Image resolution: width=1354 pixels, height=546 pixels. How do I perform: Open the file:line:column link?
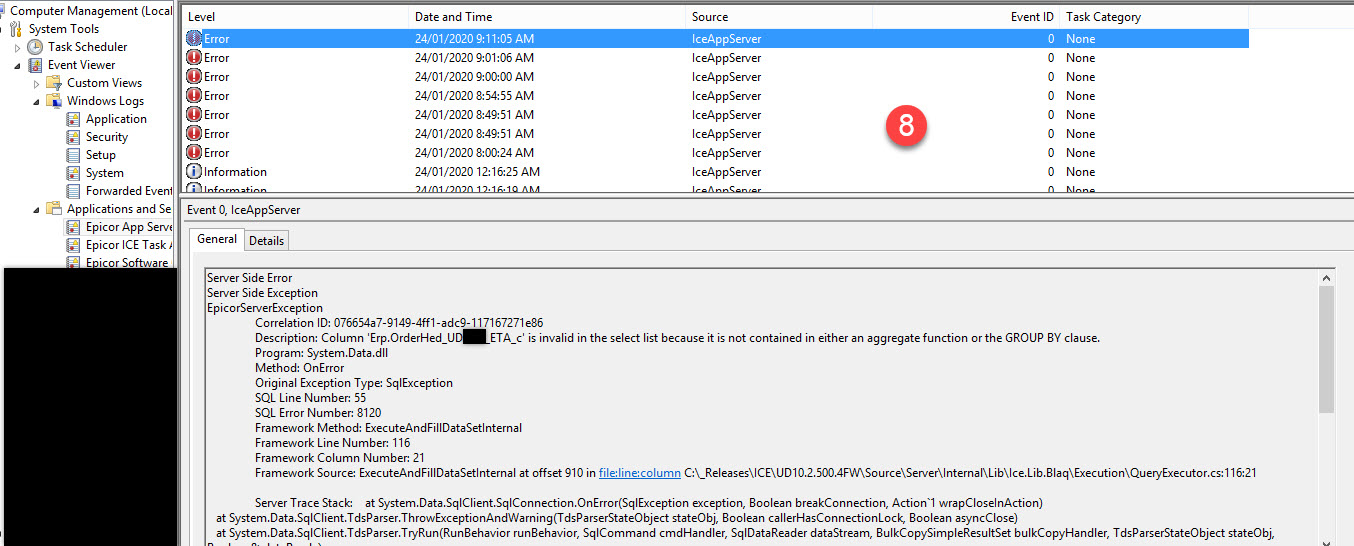(640, 473)
